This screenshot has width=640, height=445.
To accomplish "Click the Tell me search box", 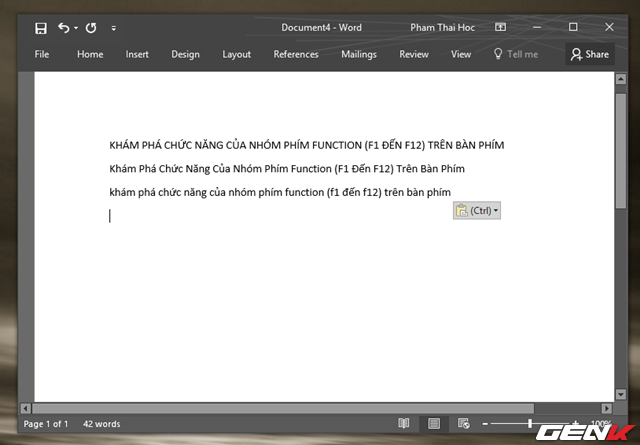I will [516, 54].
